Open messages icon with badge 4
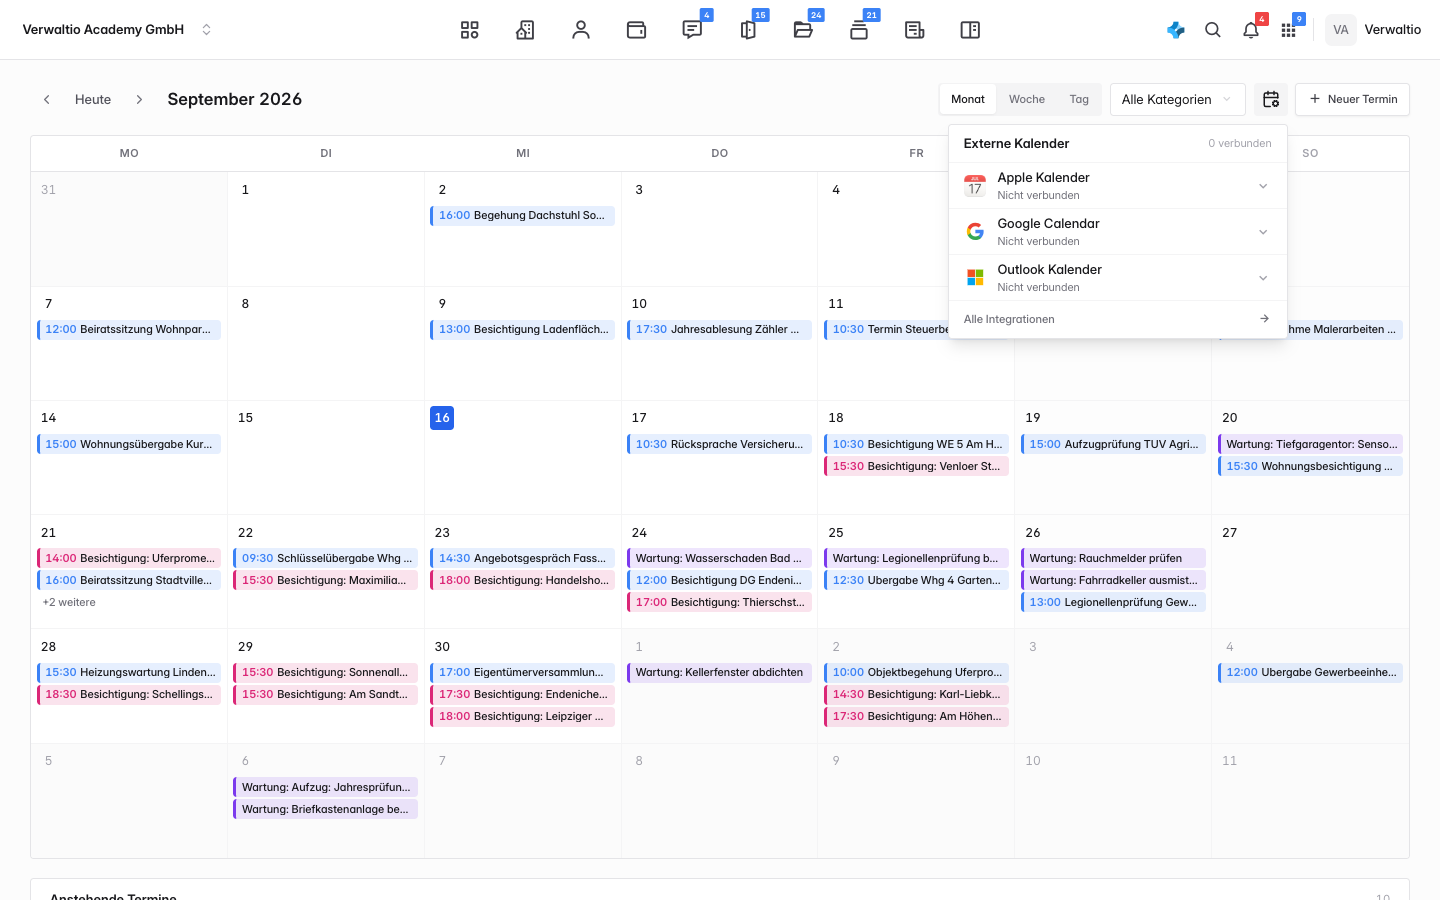This screenshot has width=1440, height=900. 692,30
